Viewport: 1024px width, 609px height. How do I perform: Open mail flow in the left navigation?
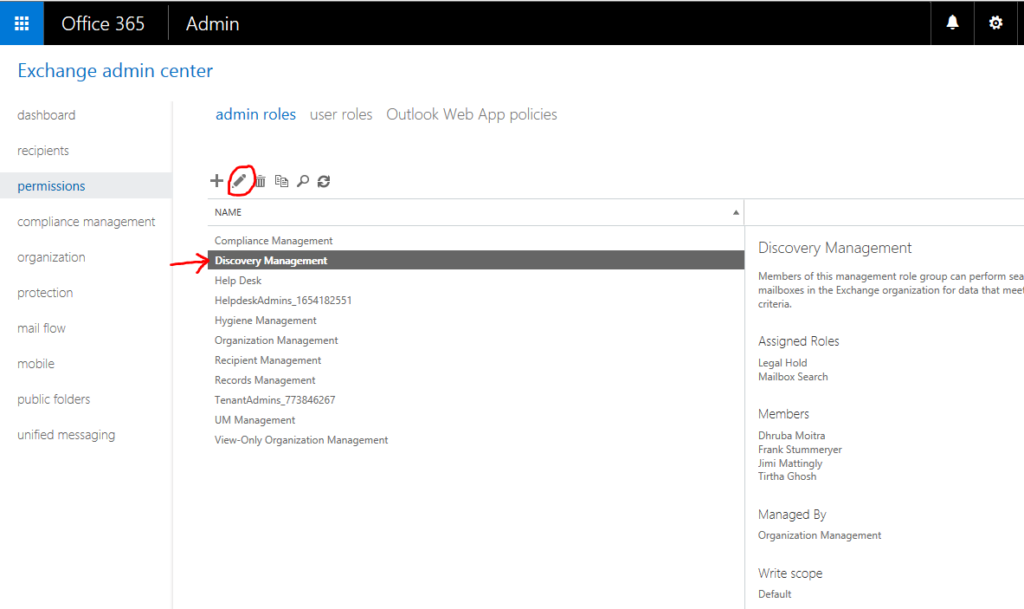click(x=41, y=328)
